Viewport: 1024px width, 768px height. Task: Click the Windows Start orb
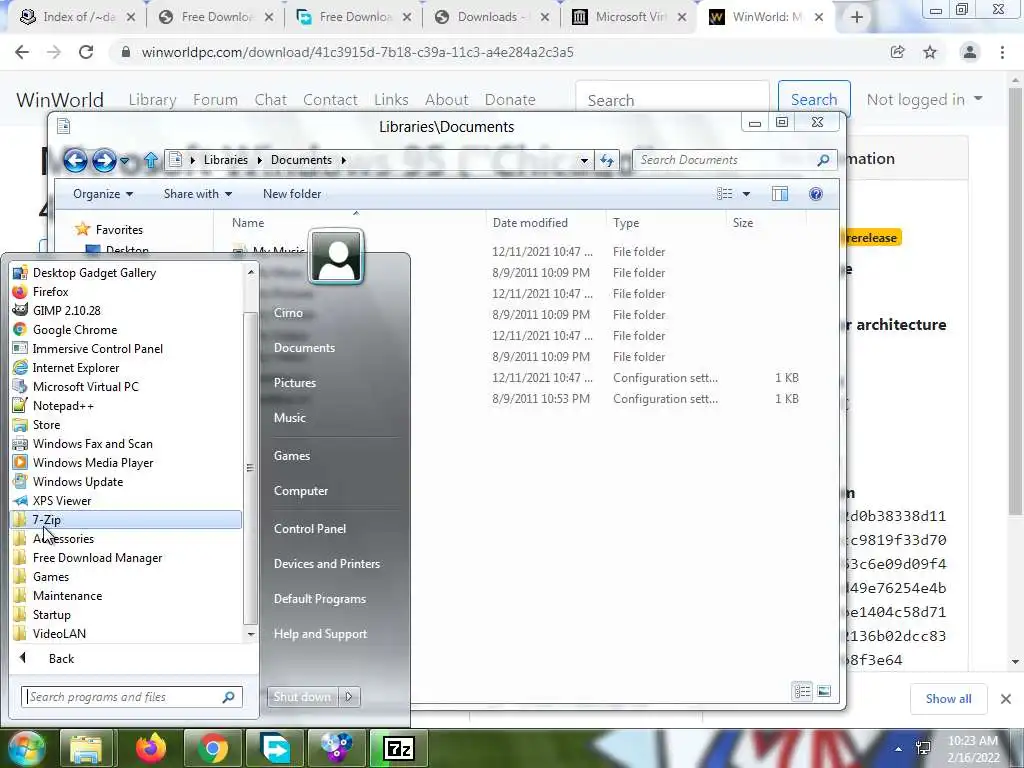coord(25,748)
